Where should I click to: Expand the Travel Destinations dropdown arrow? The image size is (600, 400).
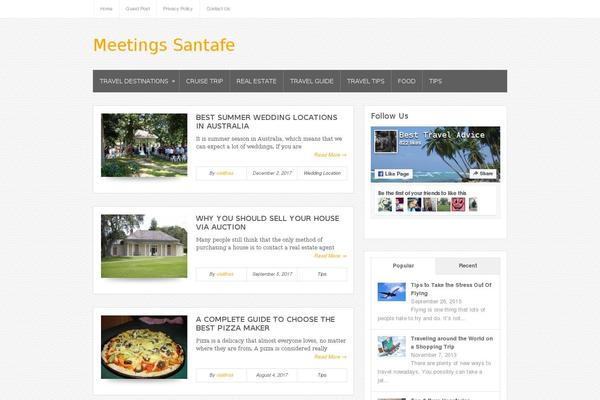(173, 82)
